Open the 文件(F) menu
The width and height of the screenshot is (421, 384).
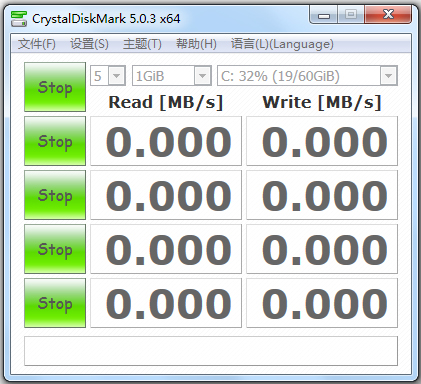(37, 44)
